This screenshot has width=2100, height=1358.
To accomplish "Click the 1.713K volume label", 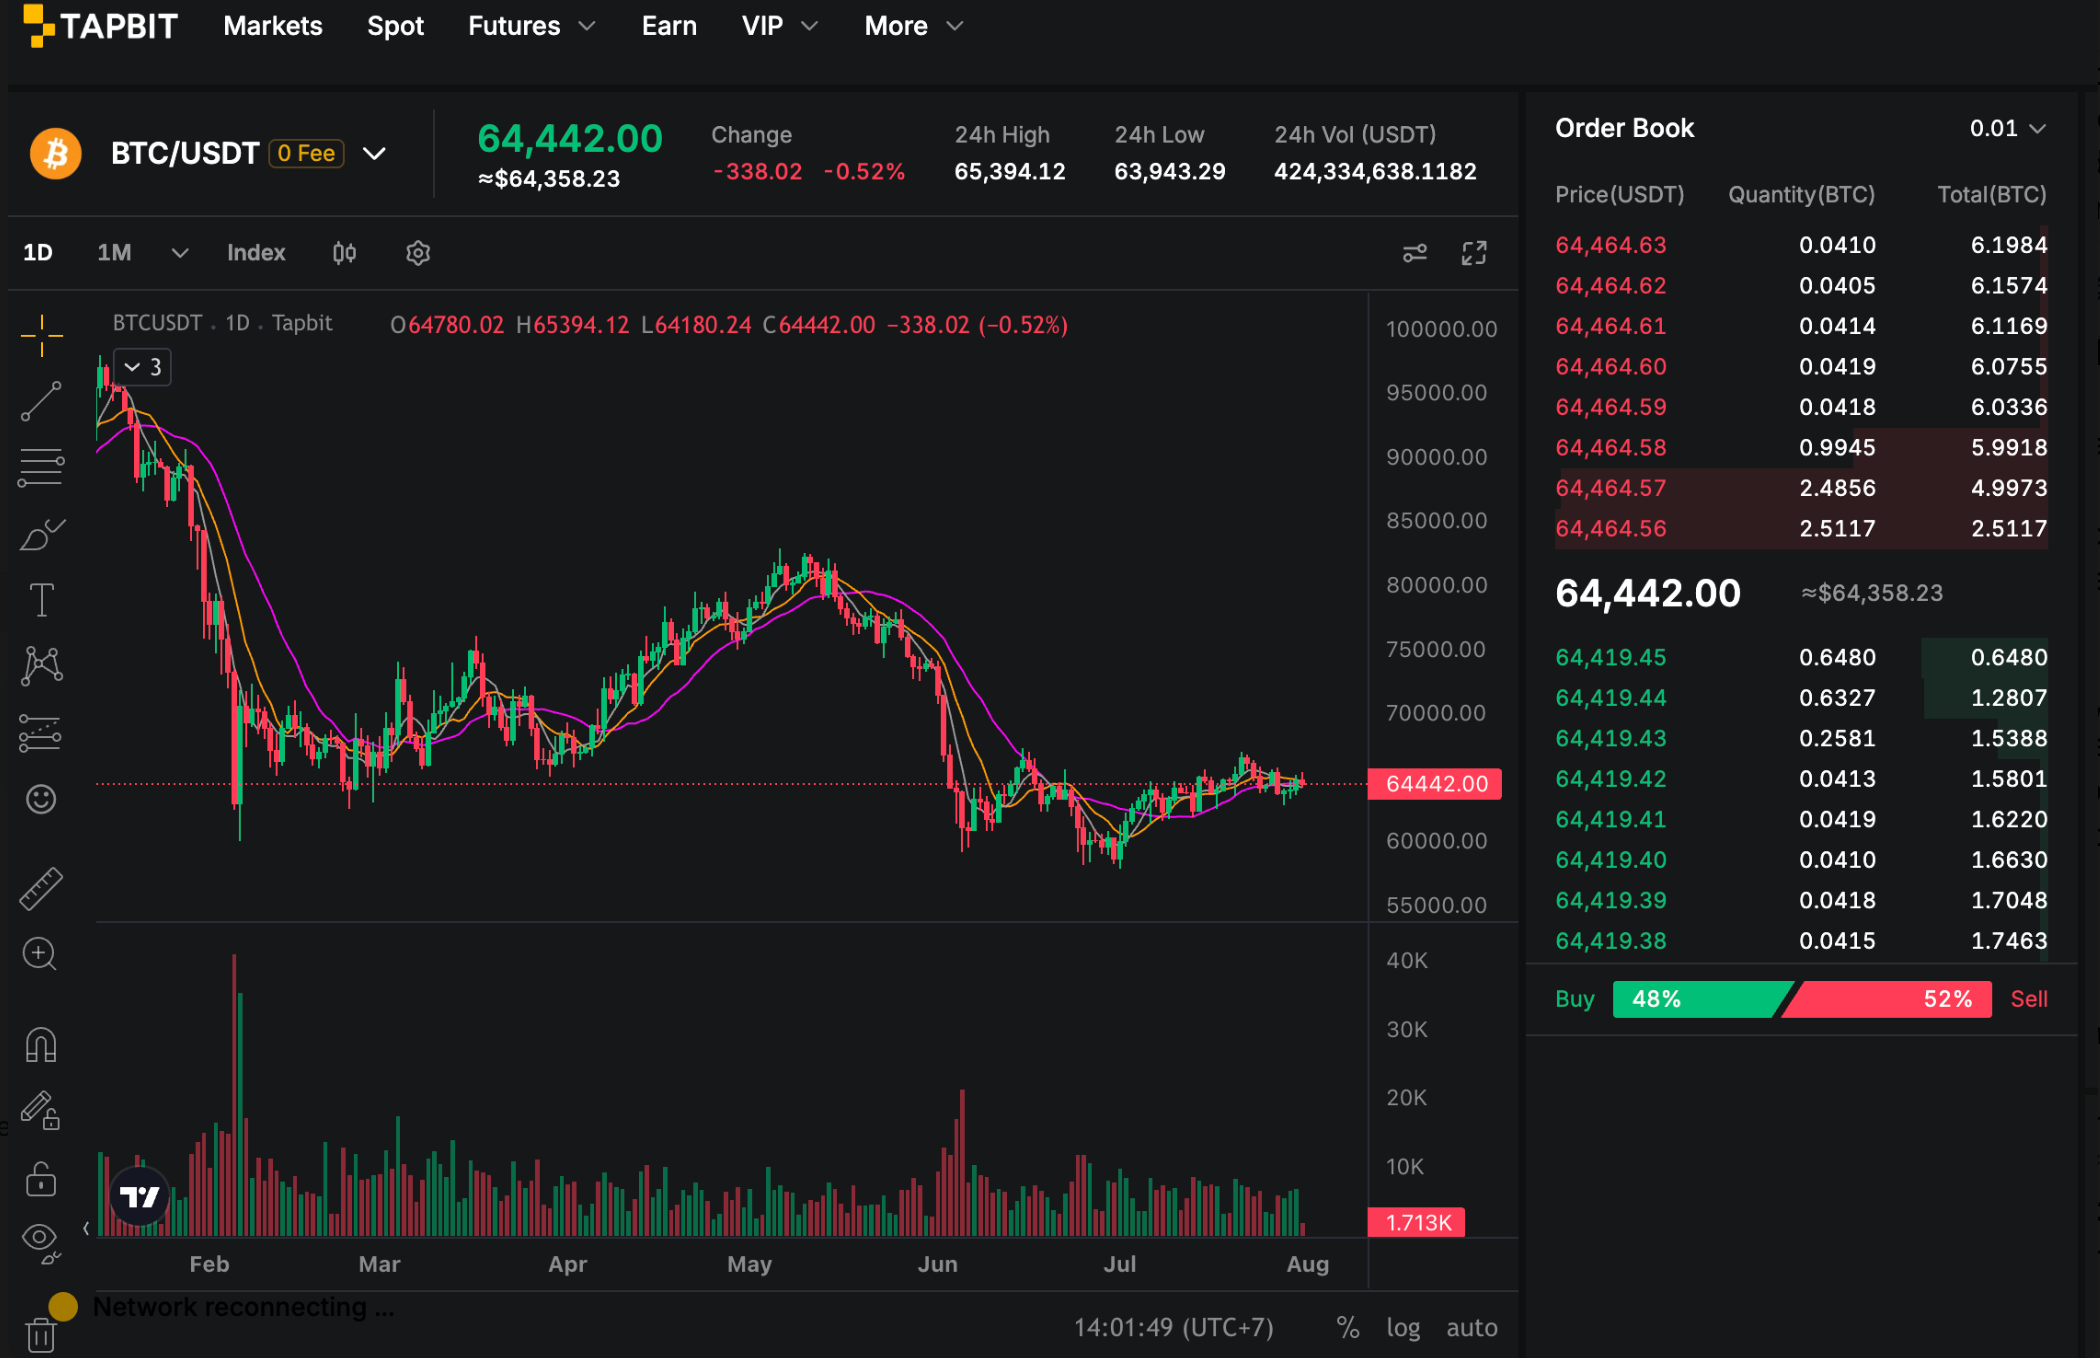I will click(1417, 1222).
